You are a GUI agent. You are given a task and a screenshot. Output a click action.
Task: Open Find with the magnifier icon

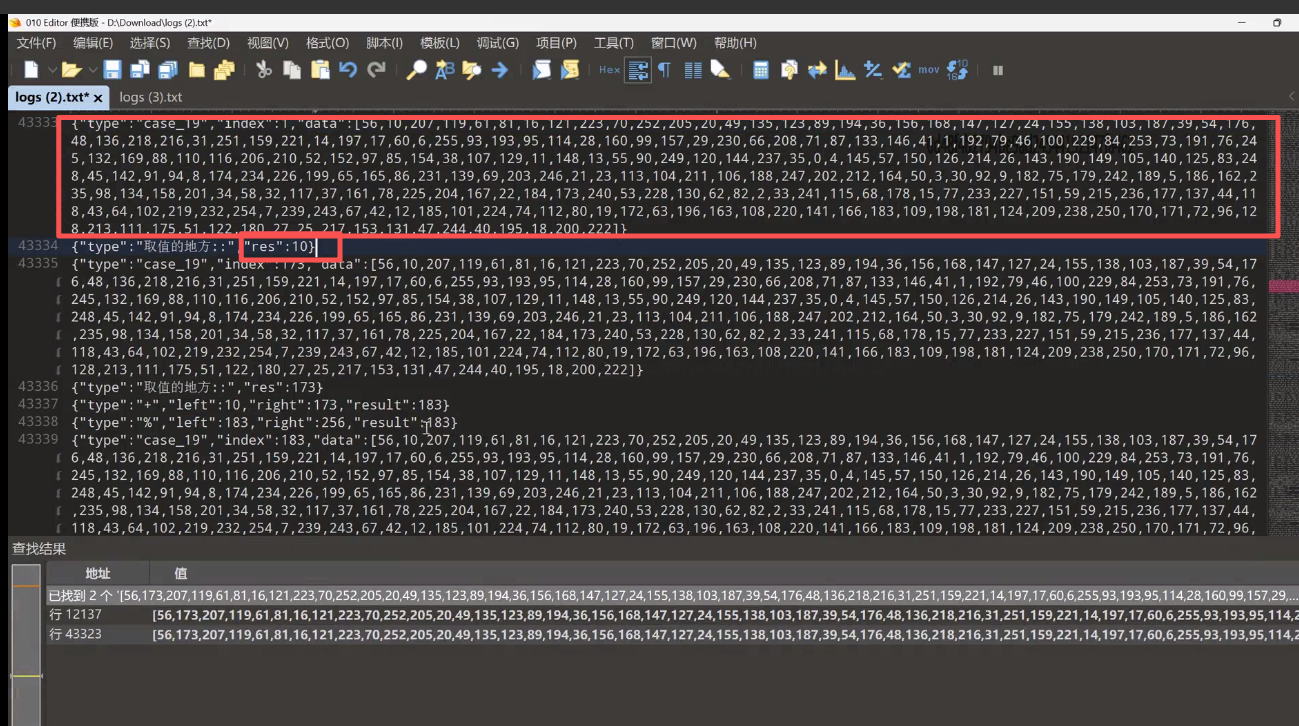(x=416, y=70)
